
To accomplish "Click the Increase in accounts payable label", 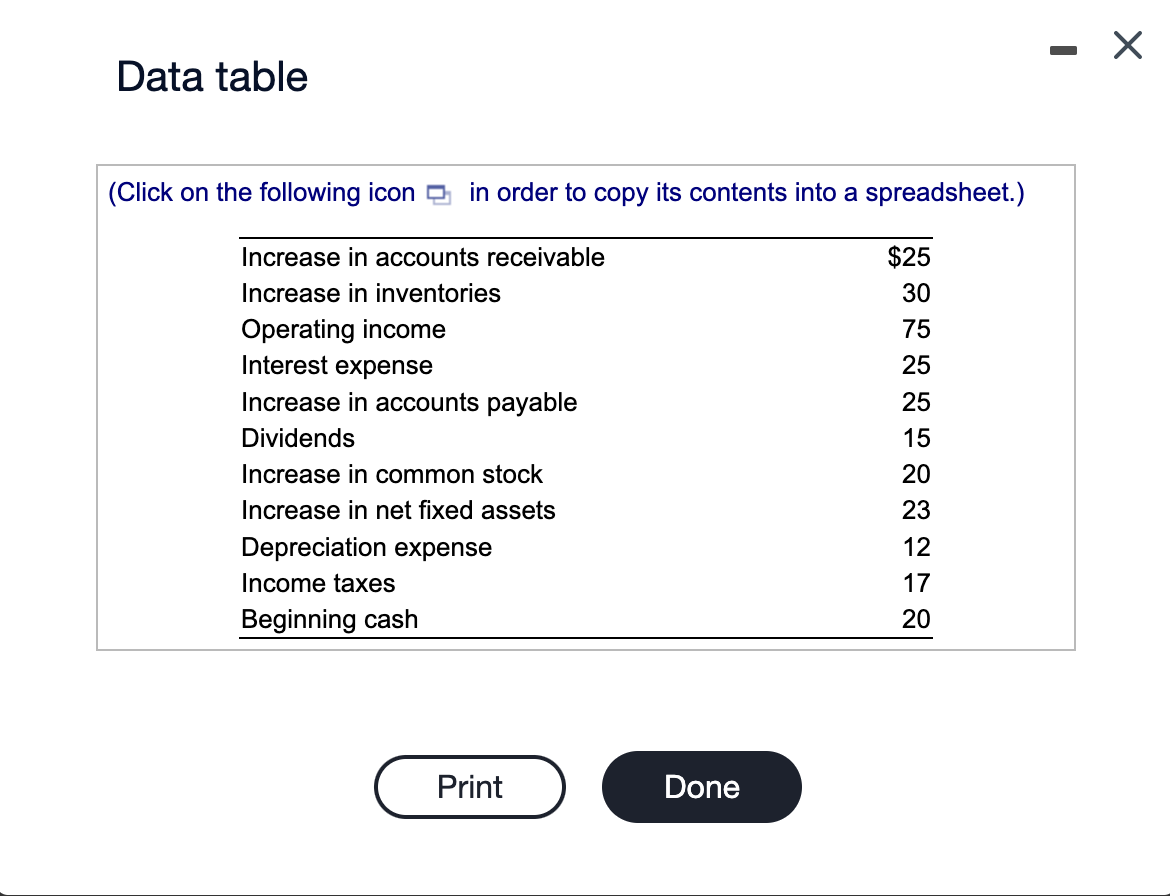I will 409,402.
